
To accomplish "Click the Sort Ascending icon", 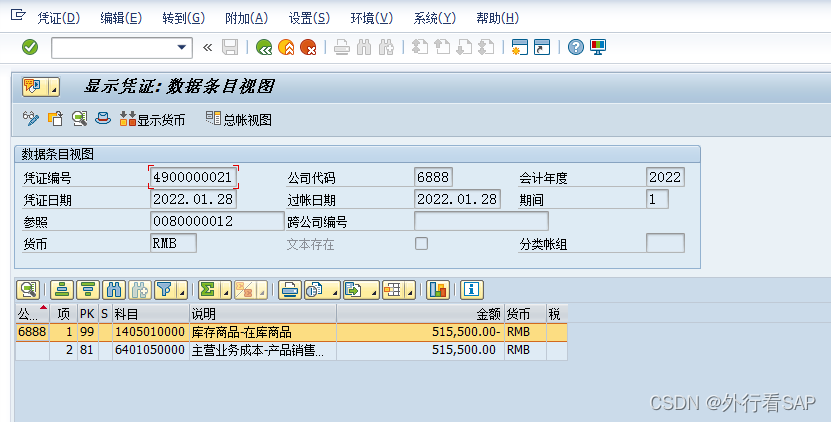I will 62,290.
